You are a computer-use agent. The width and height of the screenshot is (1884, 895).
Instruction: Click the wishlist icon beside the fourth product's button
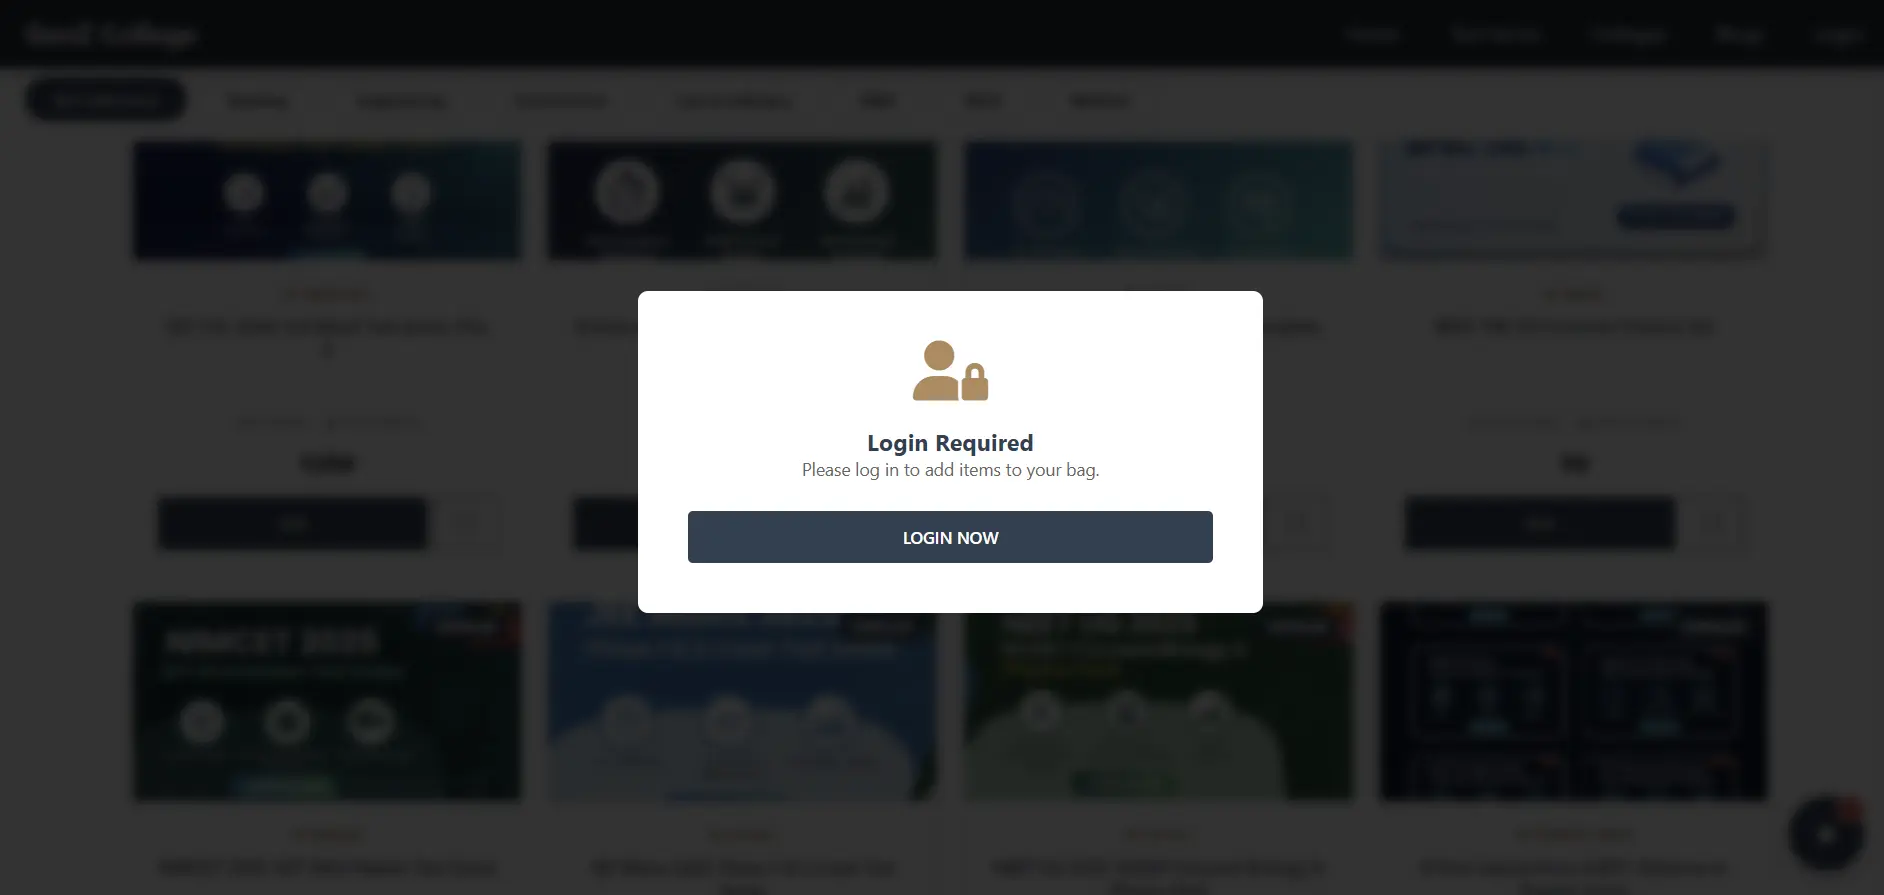(x=1716, y=523)
